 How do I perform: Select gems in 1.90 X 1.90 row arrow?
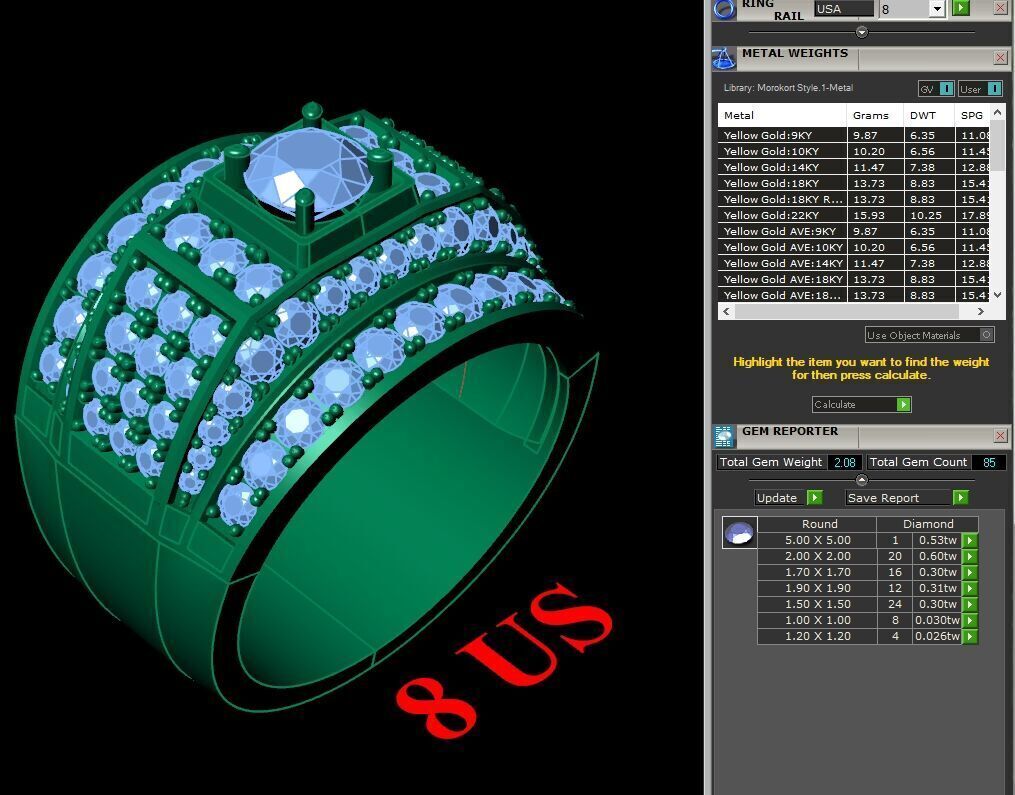[x=970, y=588]
